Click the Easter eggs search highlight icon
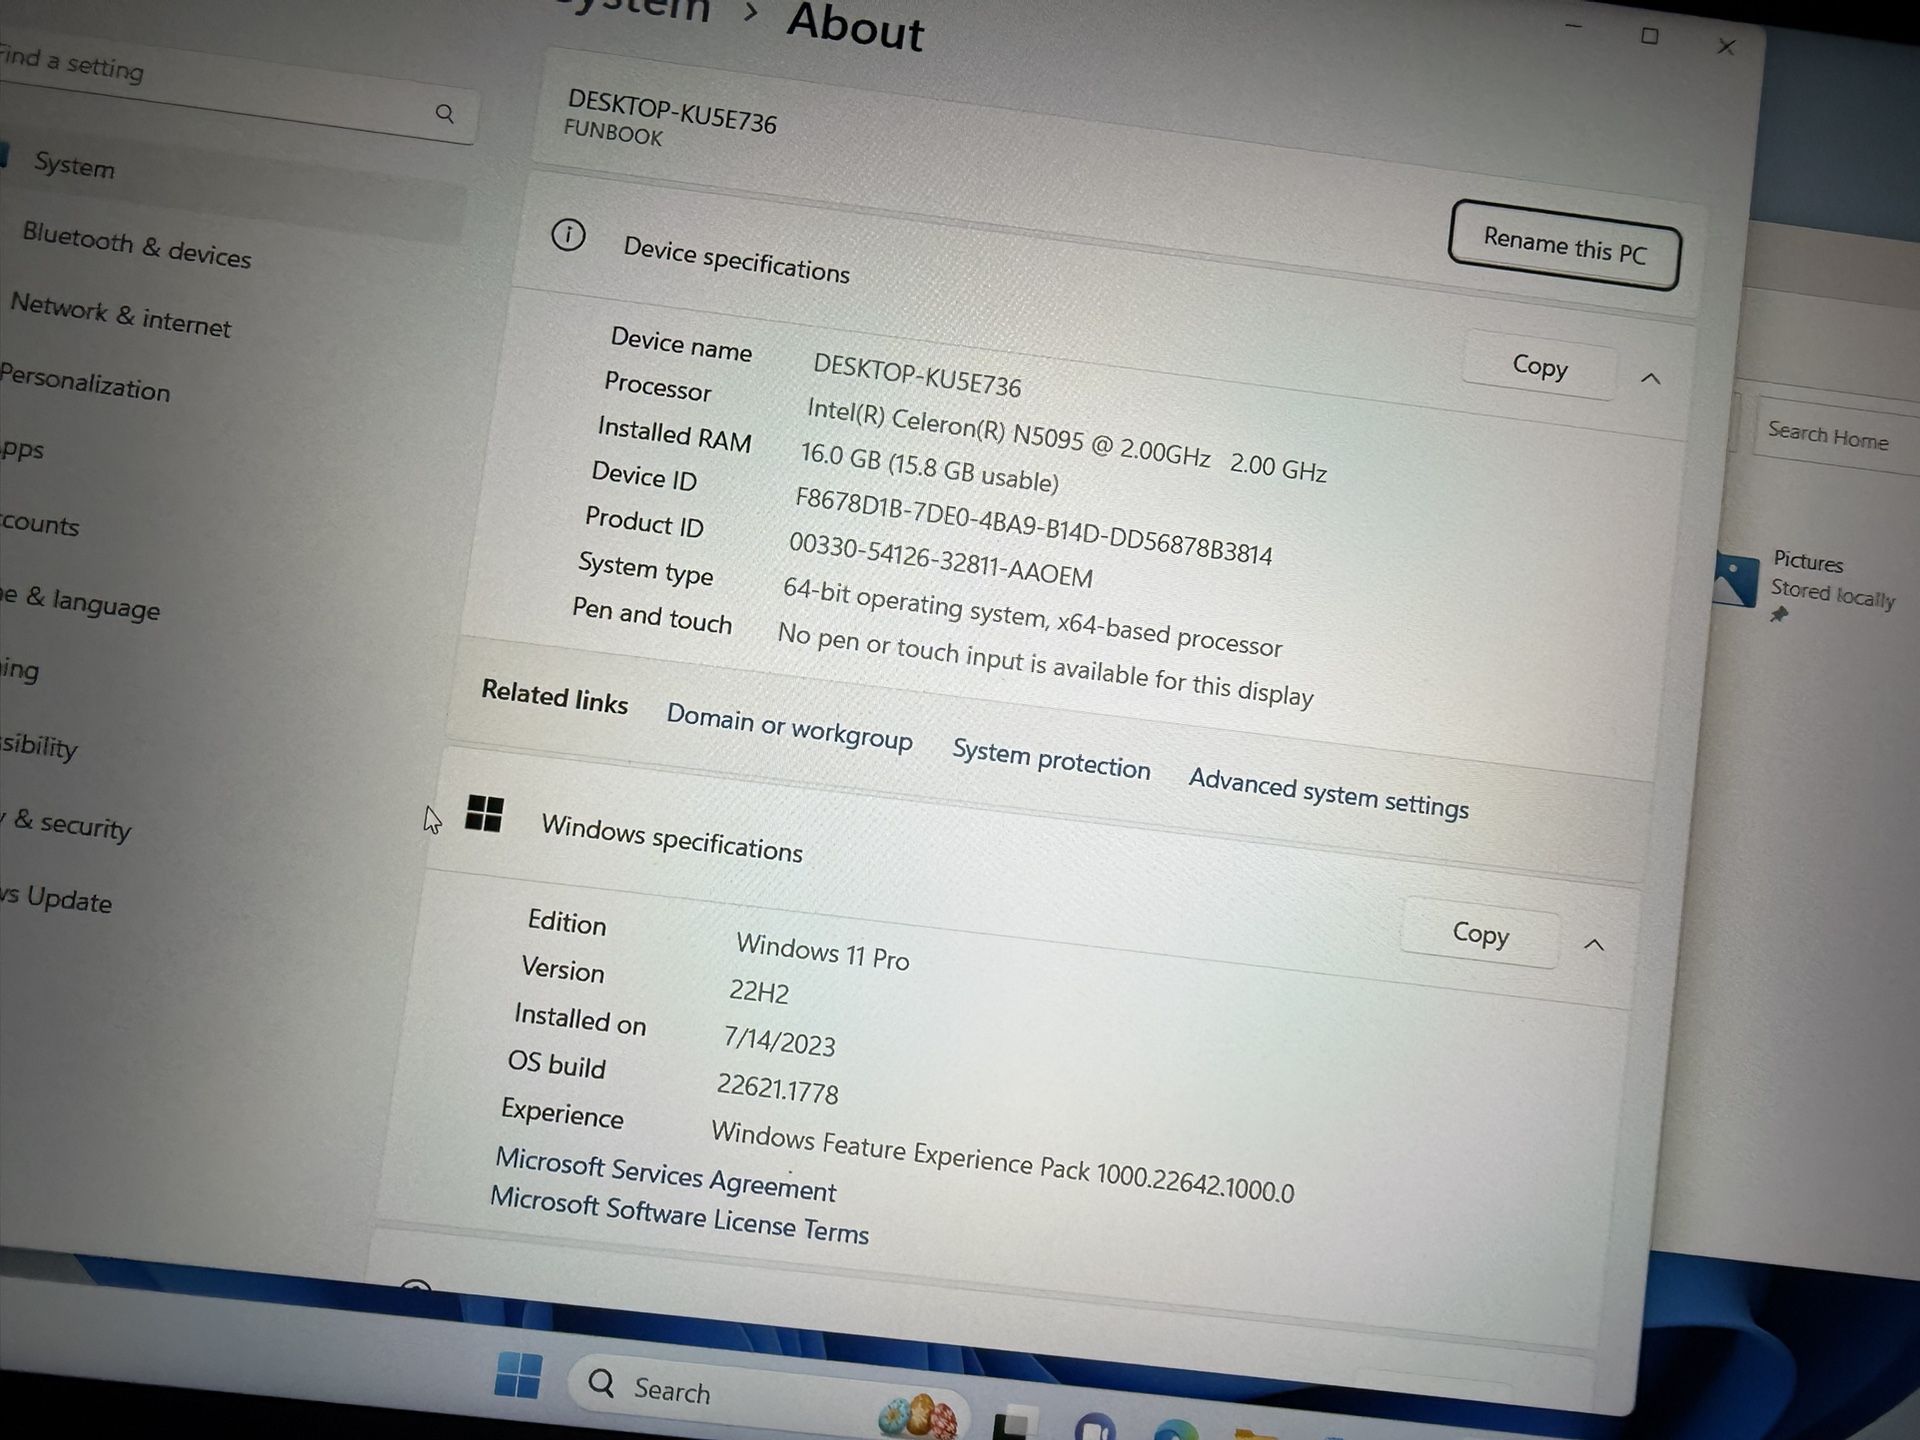Screen dimensions: 1920x1440 coord(918,1415)
